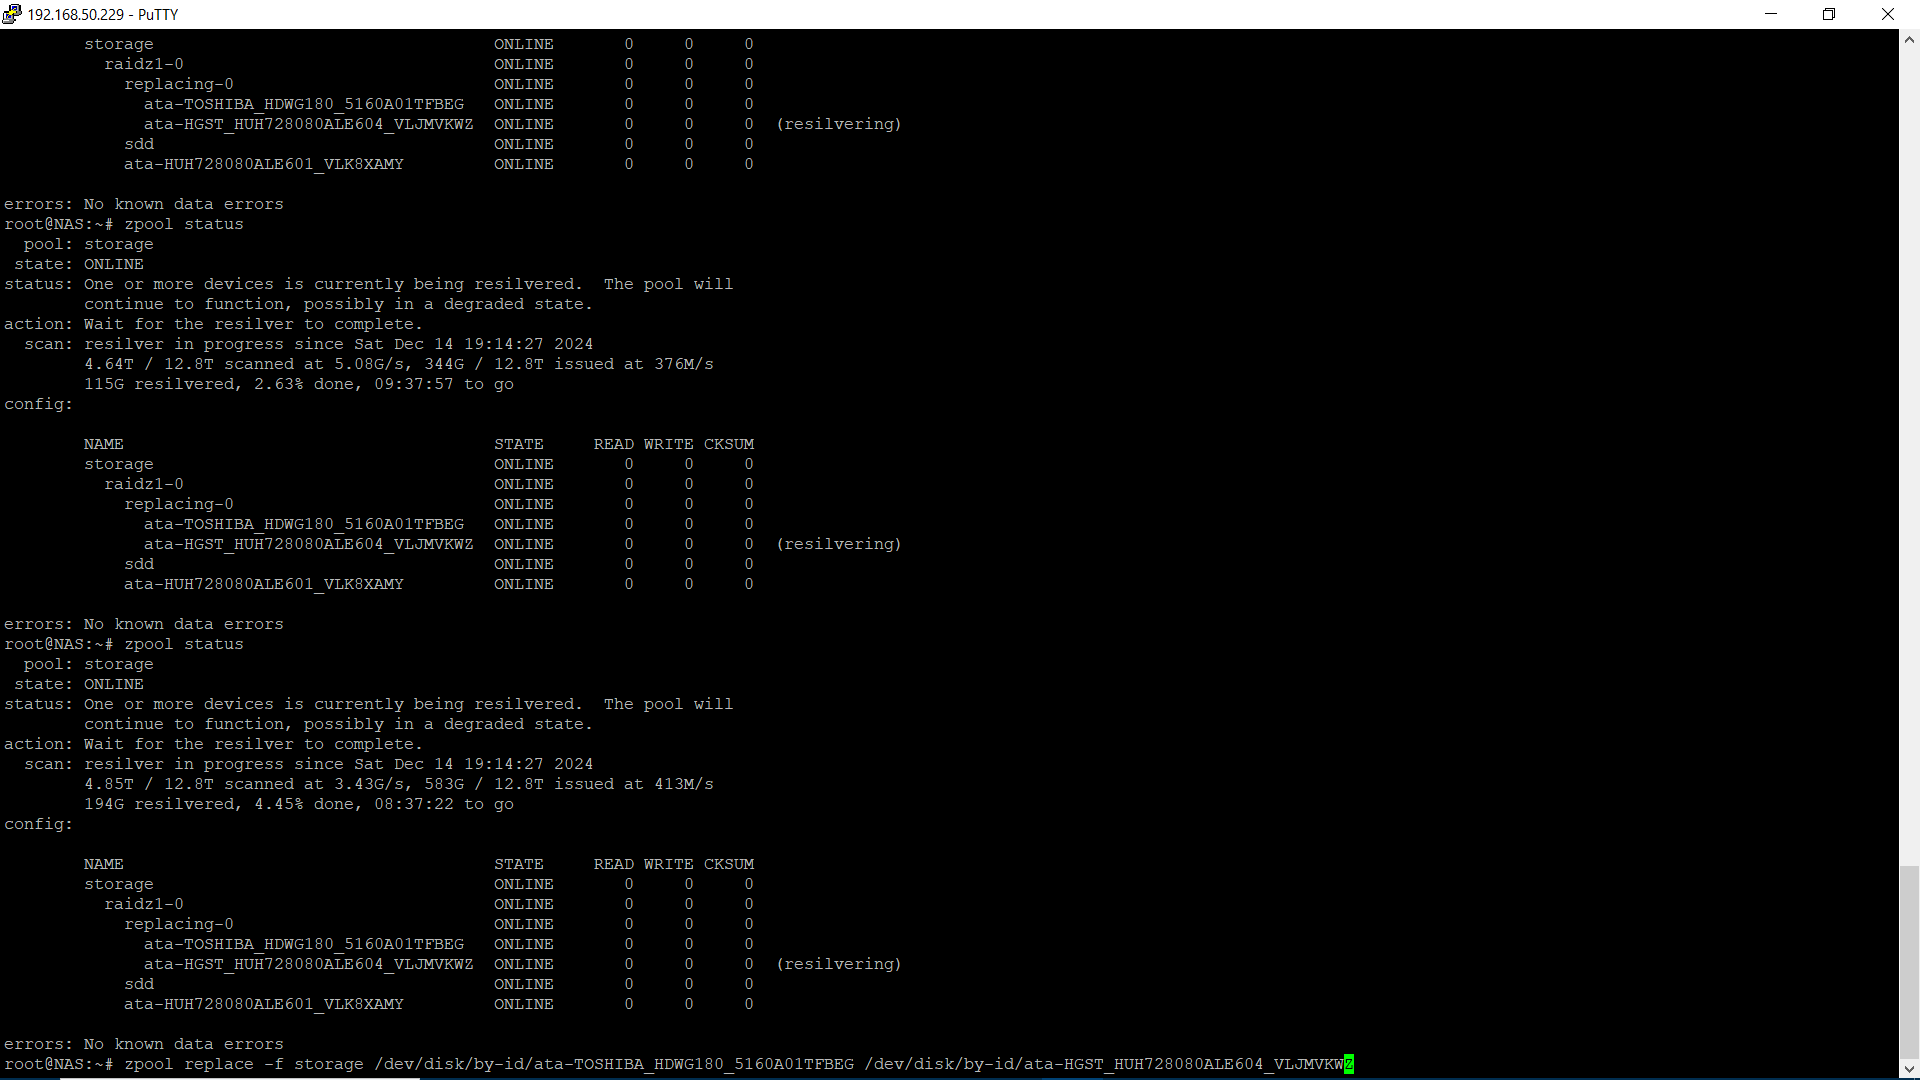Screen dimensions: 1920x1080
Task: Click the '08:37:22 to go' time estimate
Action: [x=443, y=804]
